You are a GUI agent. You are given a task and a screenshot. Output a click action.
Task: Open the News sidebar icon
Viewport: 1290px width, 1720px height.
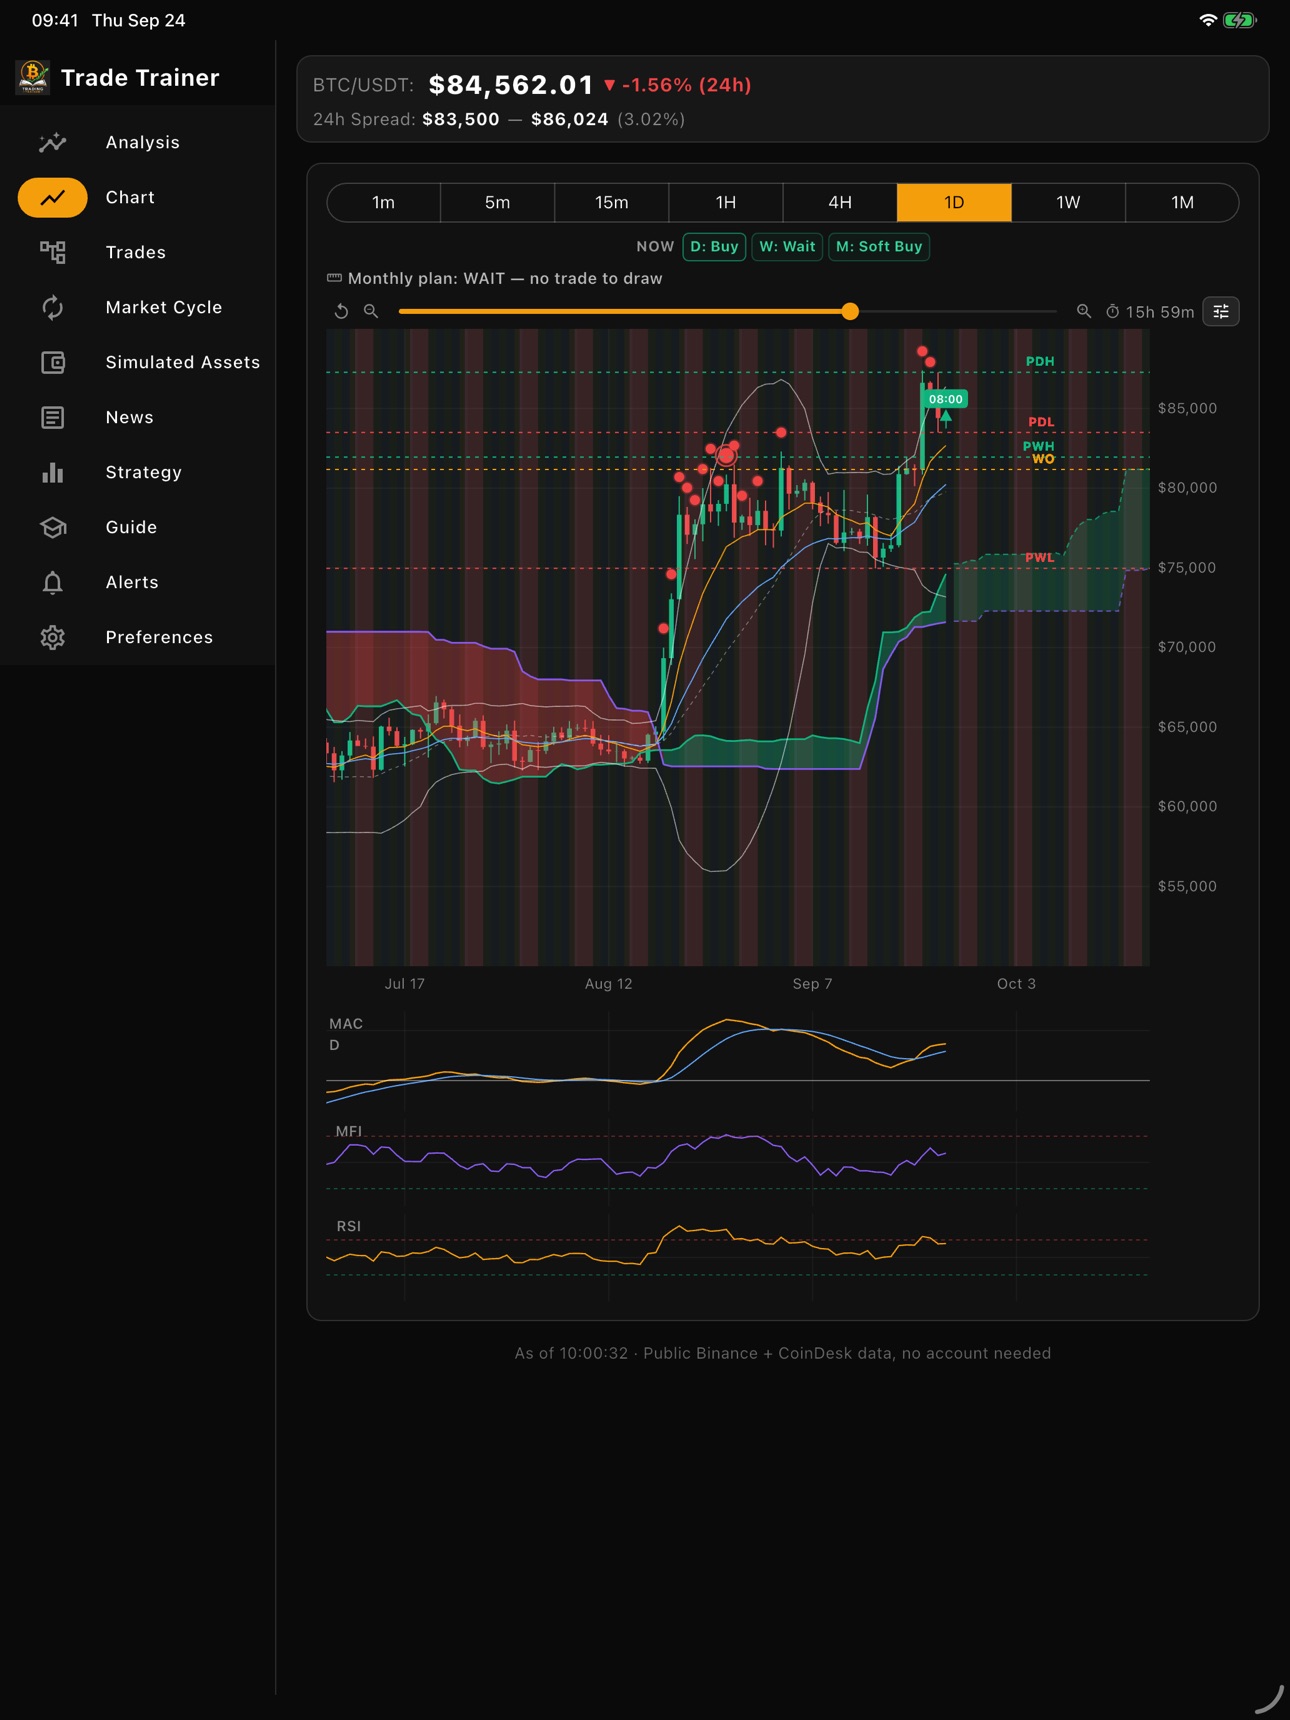click(x=53, y=418)
